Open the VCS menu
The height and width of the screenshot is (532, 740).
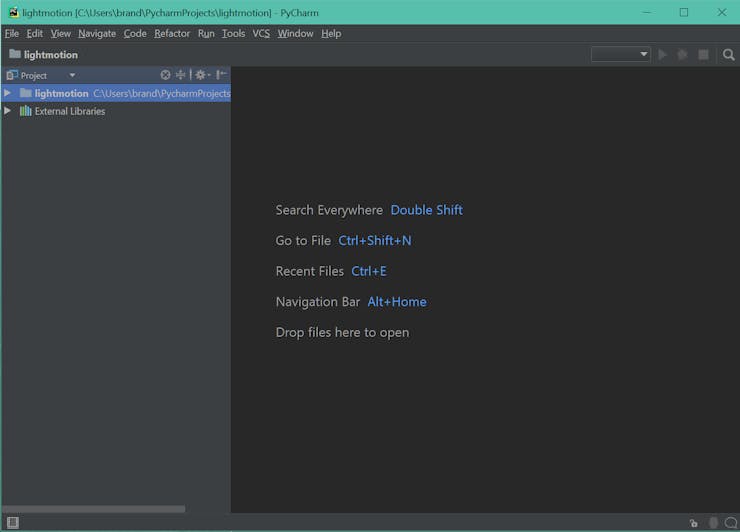tap(261, 34)
